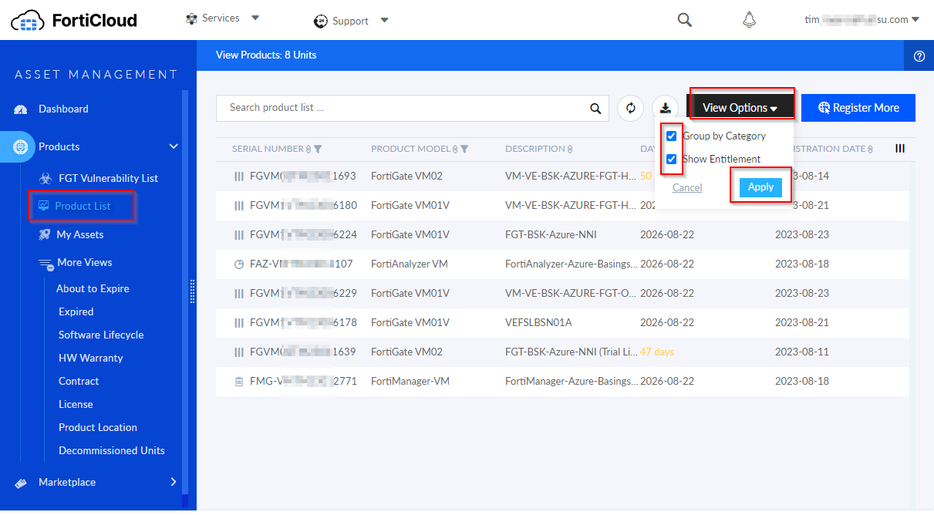Open the global search magnifier icon
Image resolution: width=934 pixels, height=515 pixels.
(x=684, y=20)
